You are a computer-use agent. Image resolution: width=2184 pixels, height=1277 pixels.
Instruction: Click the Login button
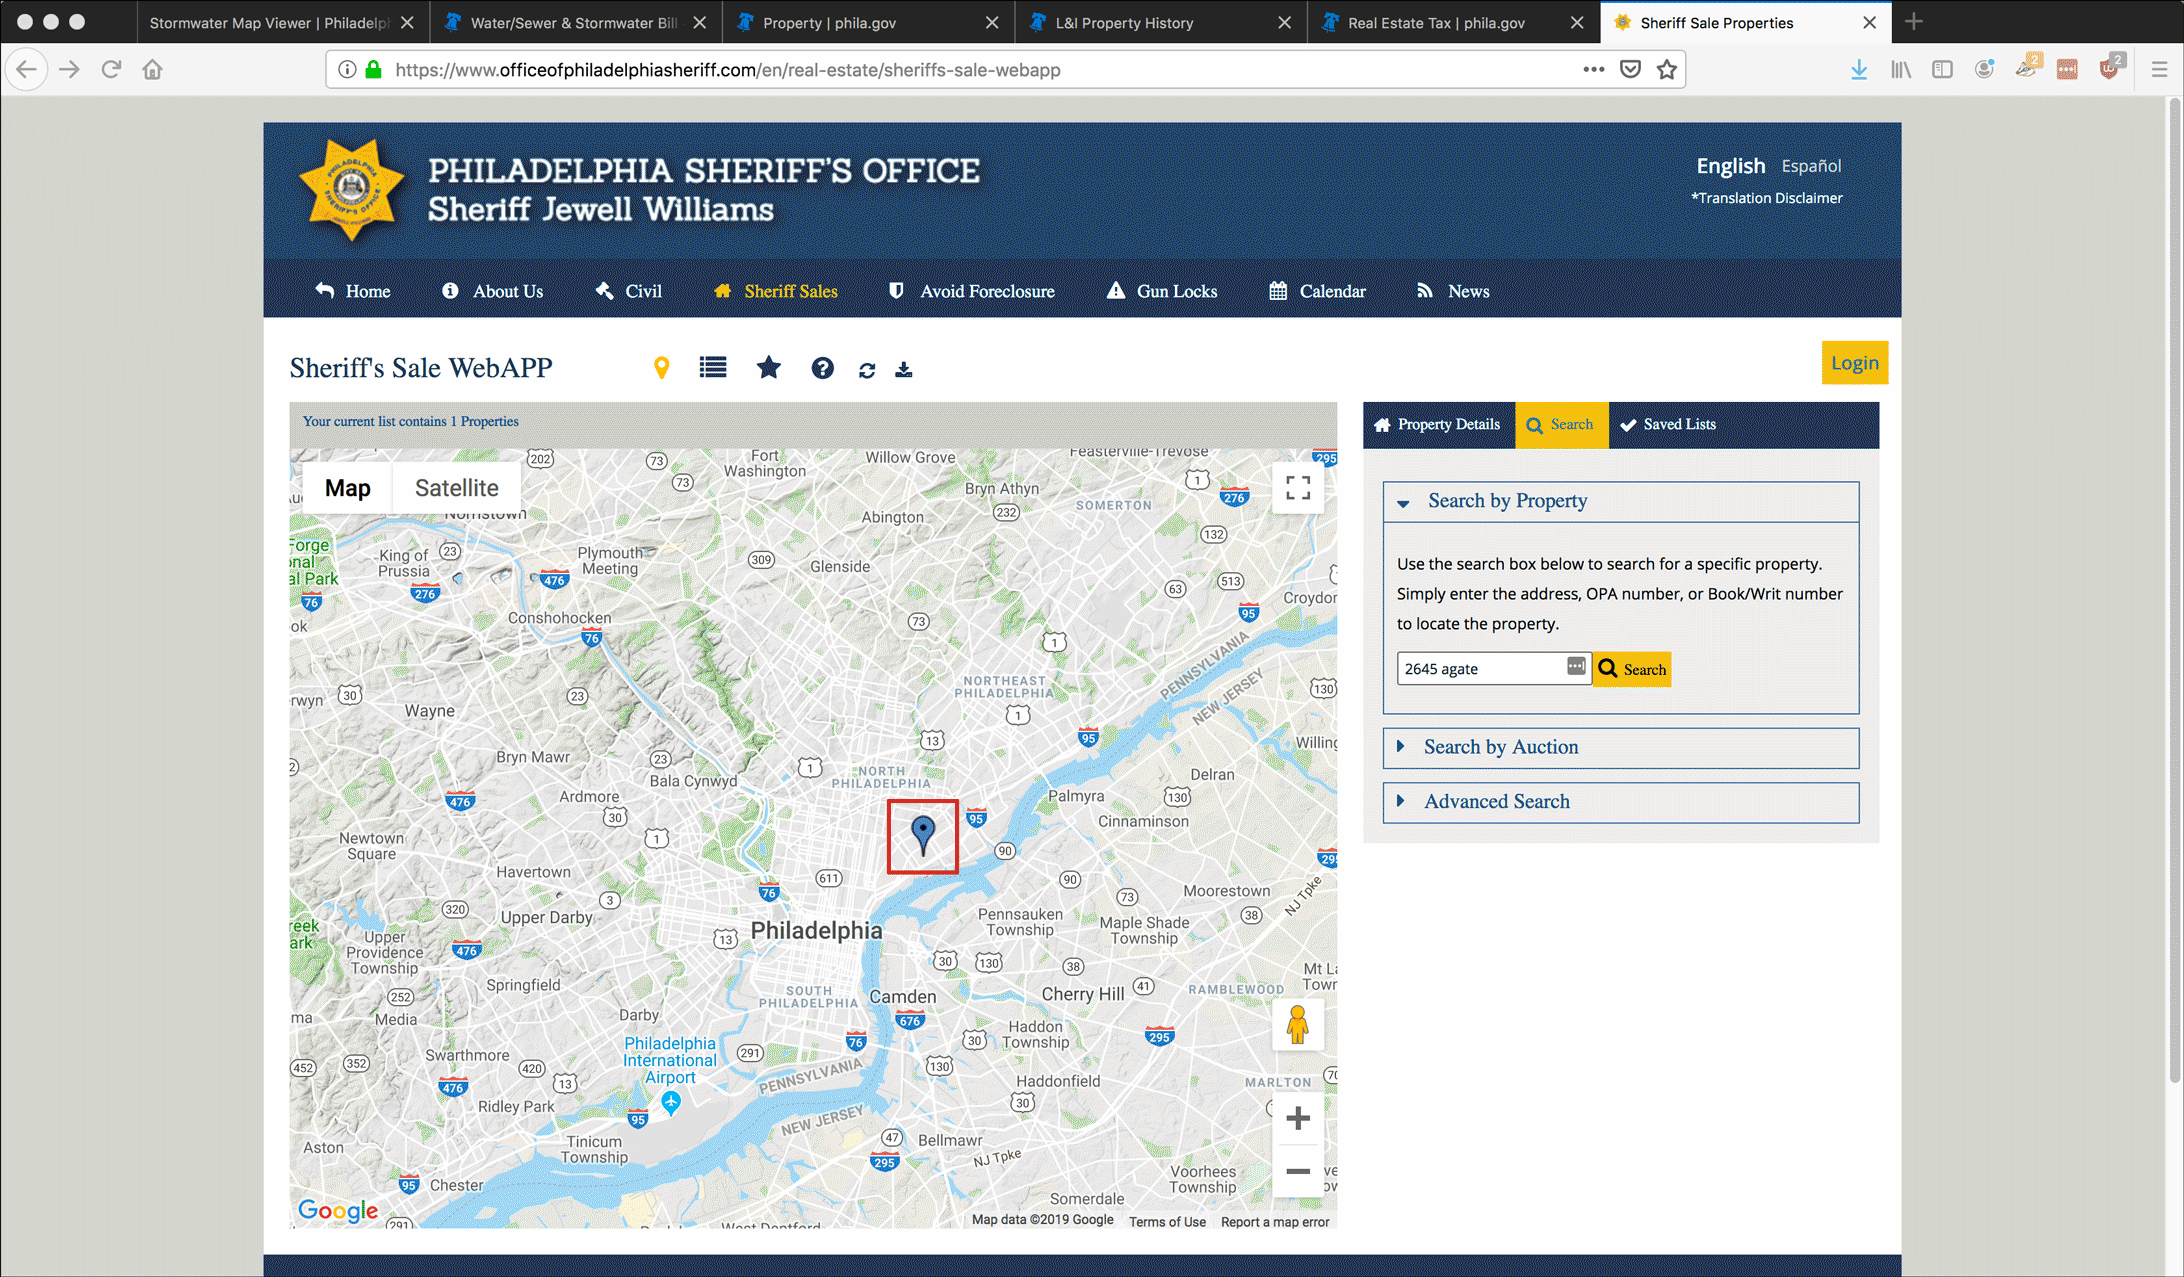pos(1854,362)
